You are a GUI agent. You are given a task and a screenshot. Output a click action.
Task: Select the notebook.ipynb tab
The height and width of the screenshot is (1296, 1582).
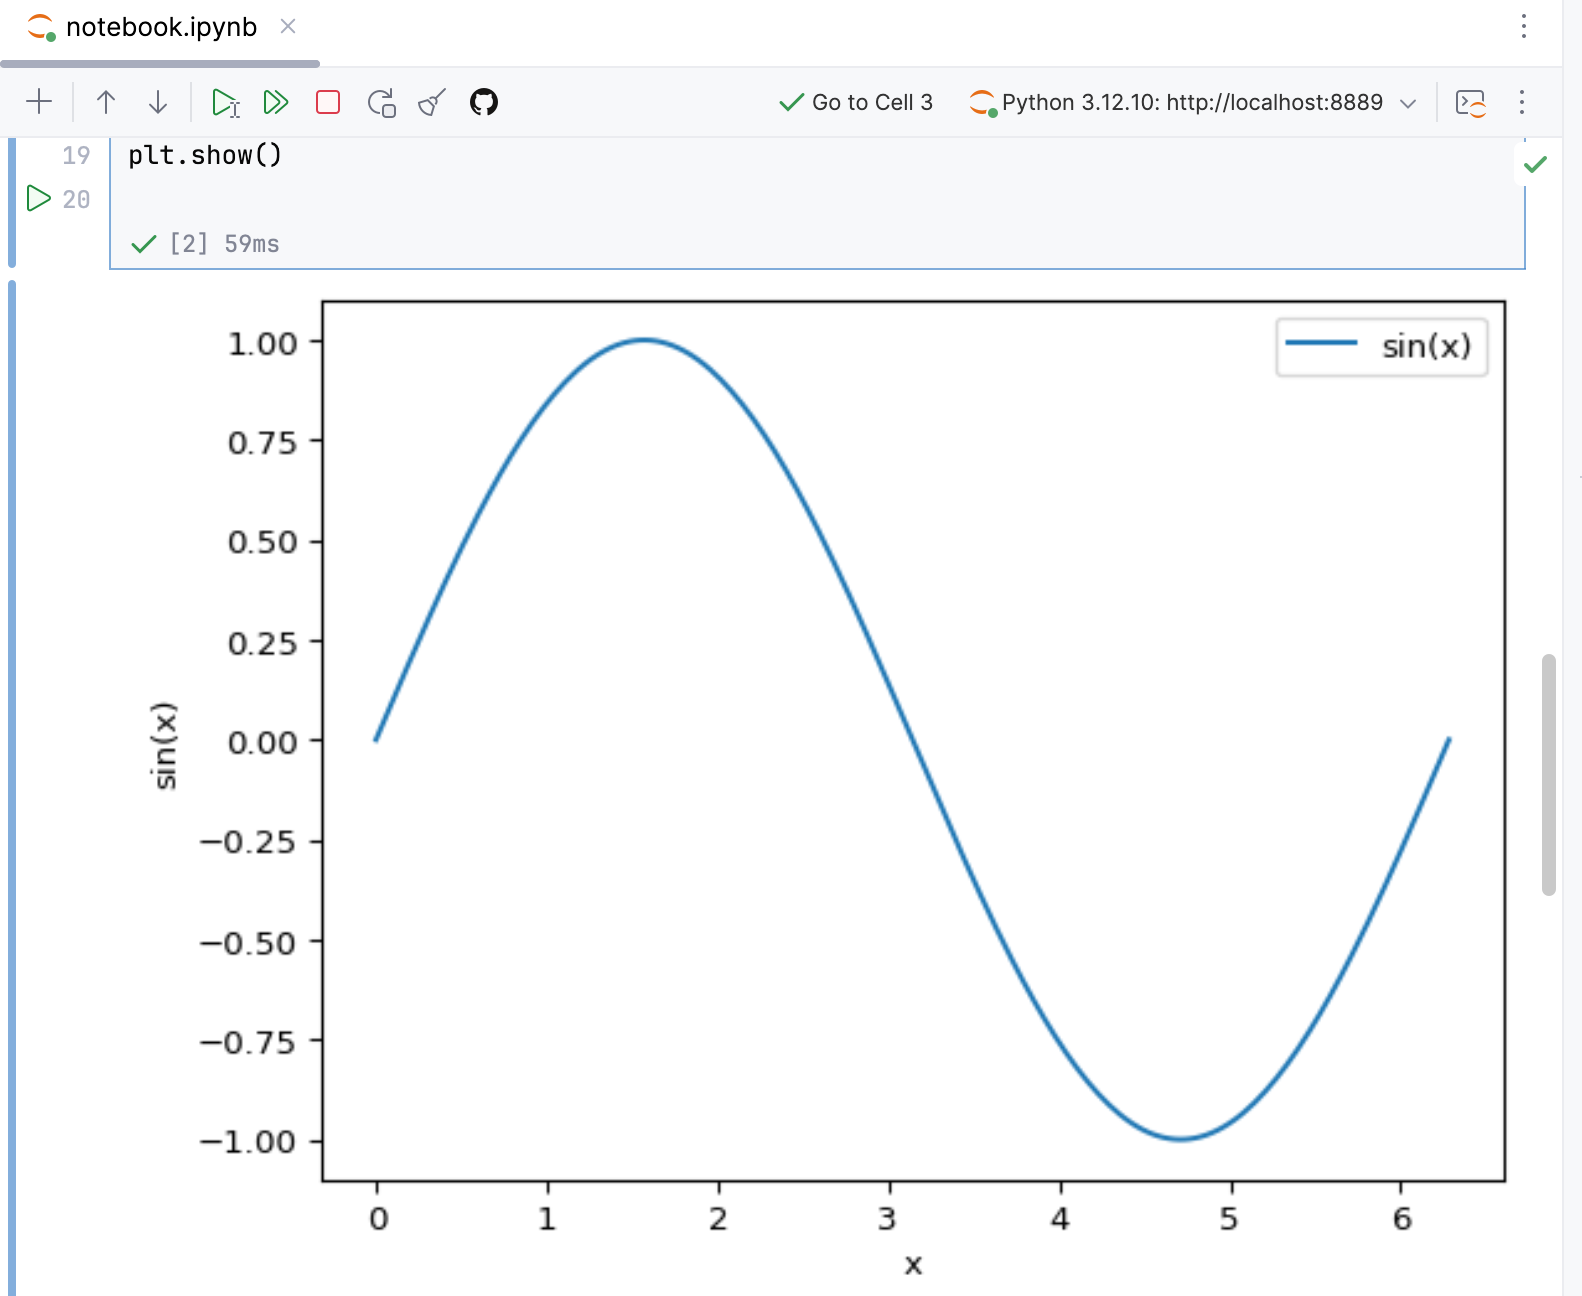(160, 27)
